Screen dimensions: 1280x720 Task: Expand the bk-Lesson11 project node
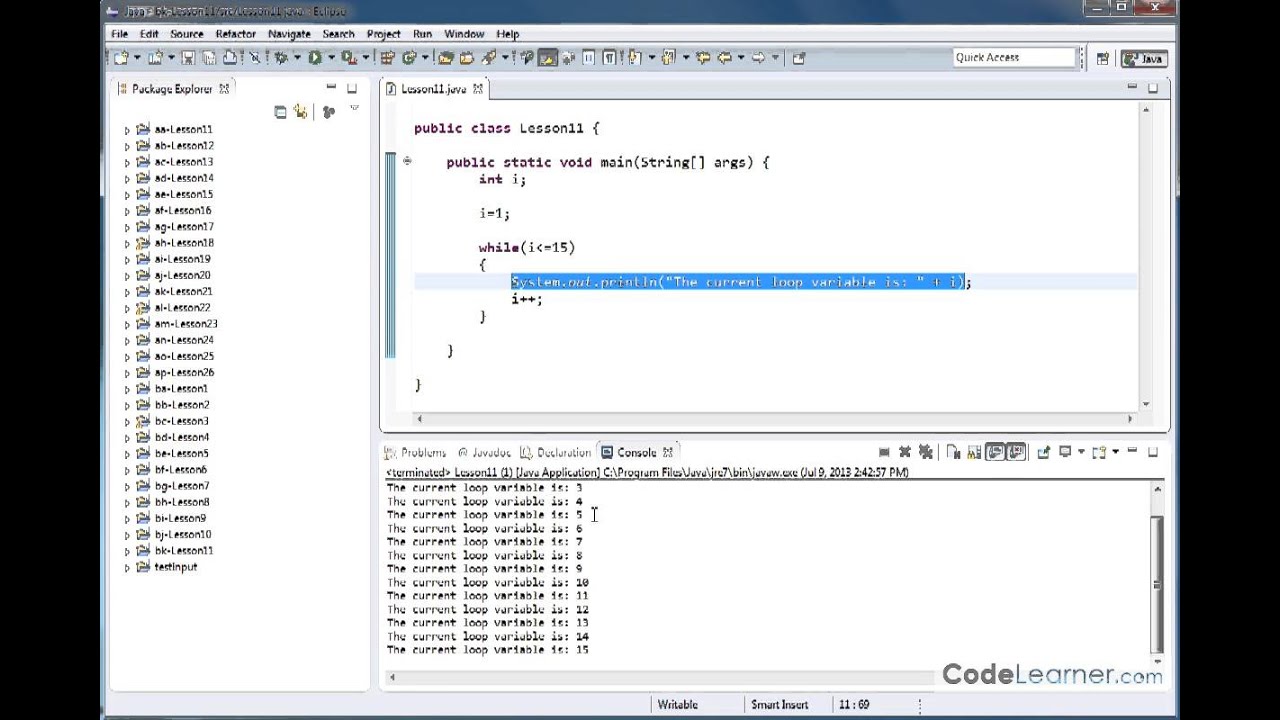pyautogui.click(x=127, y=551)
